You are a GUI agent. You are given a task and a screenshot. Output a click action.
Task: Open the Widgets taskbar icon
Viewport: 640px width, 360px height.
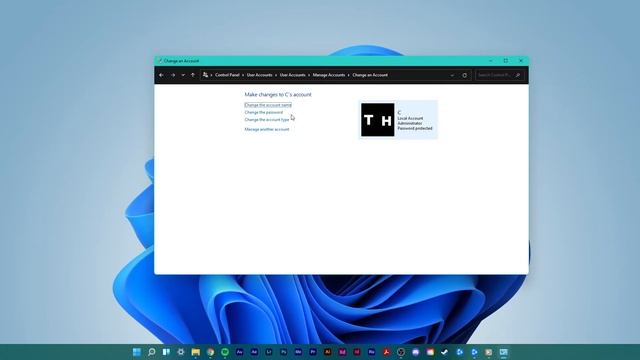tap(166, 352)
